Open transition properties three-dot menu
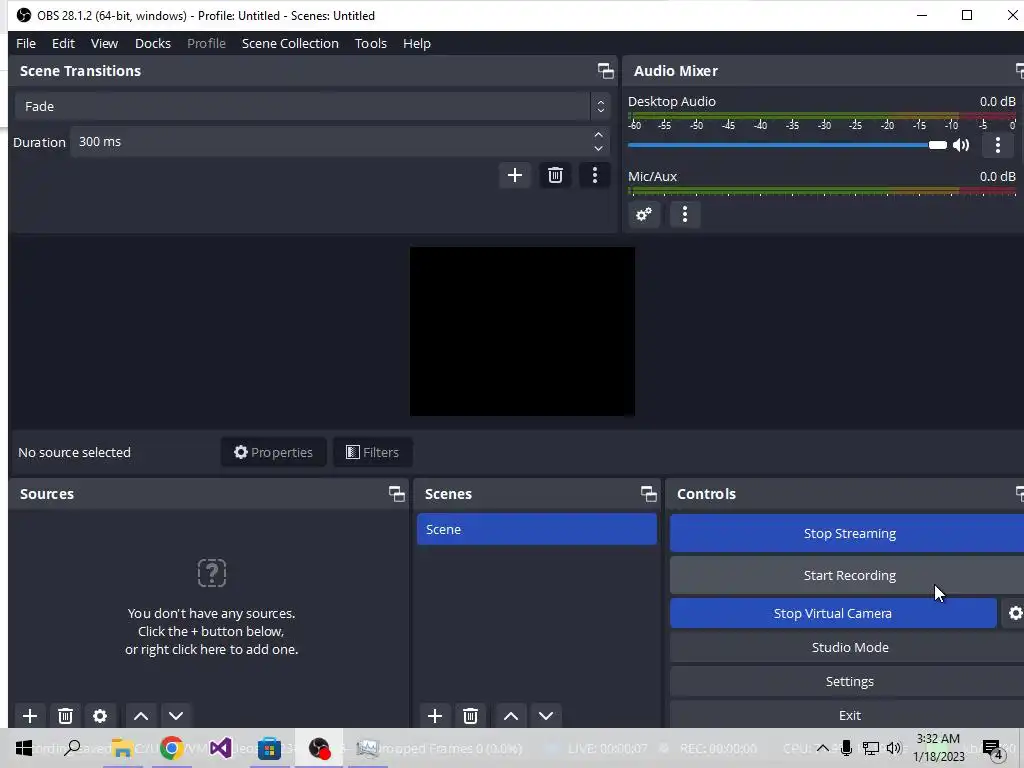The width and height of the screenshot is (1024, 768). [594, 175]
